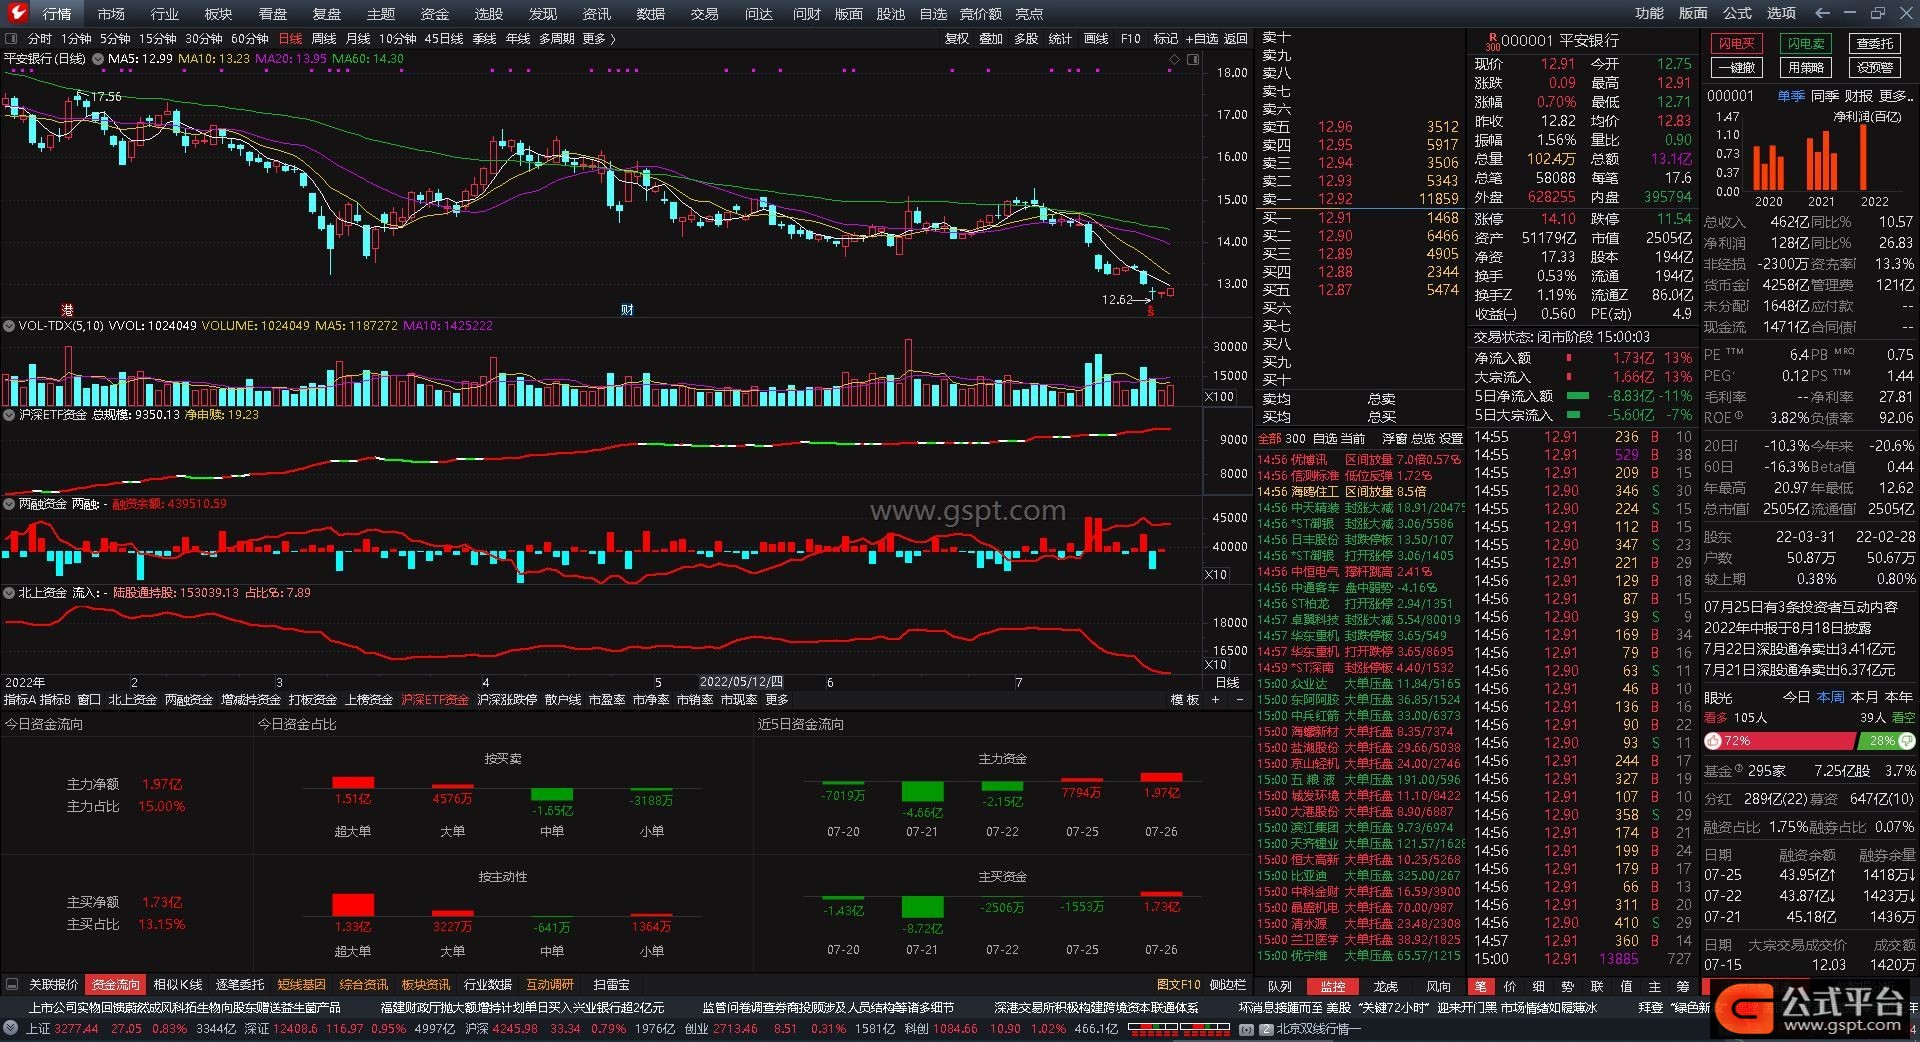Click the 港 marker icon under the chart
Image resolution: width=1920 pixels, height=1042 pixels.
68,310
